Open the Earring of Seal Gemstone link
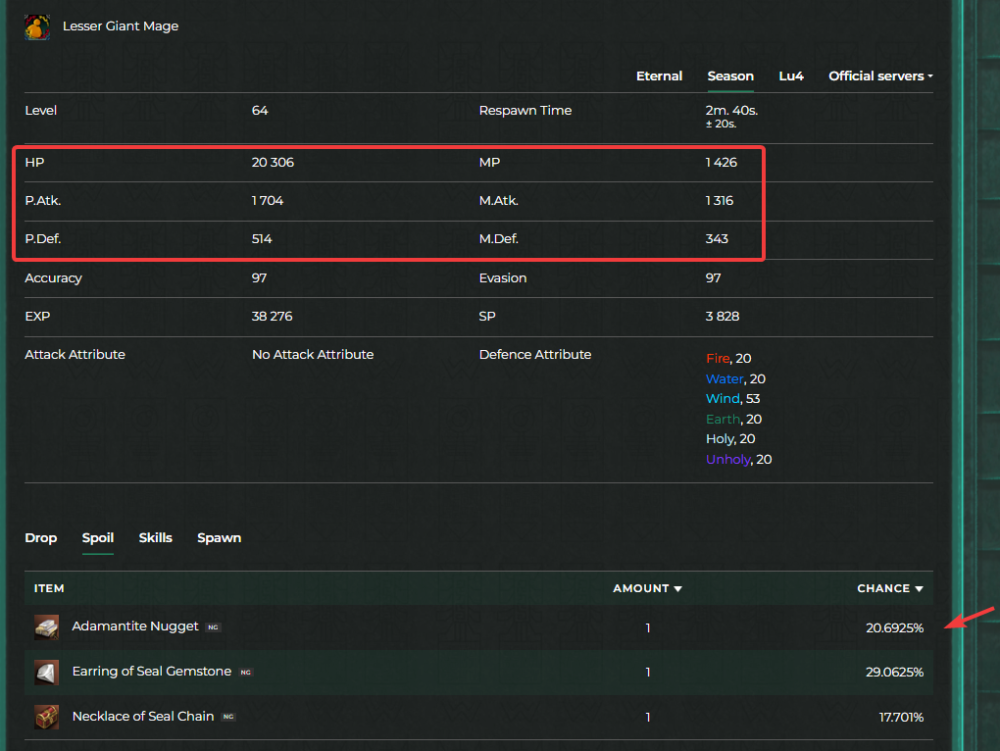Image resolution: width=1000 pixels, height=751 pixels. 151,672
